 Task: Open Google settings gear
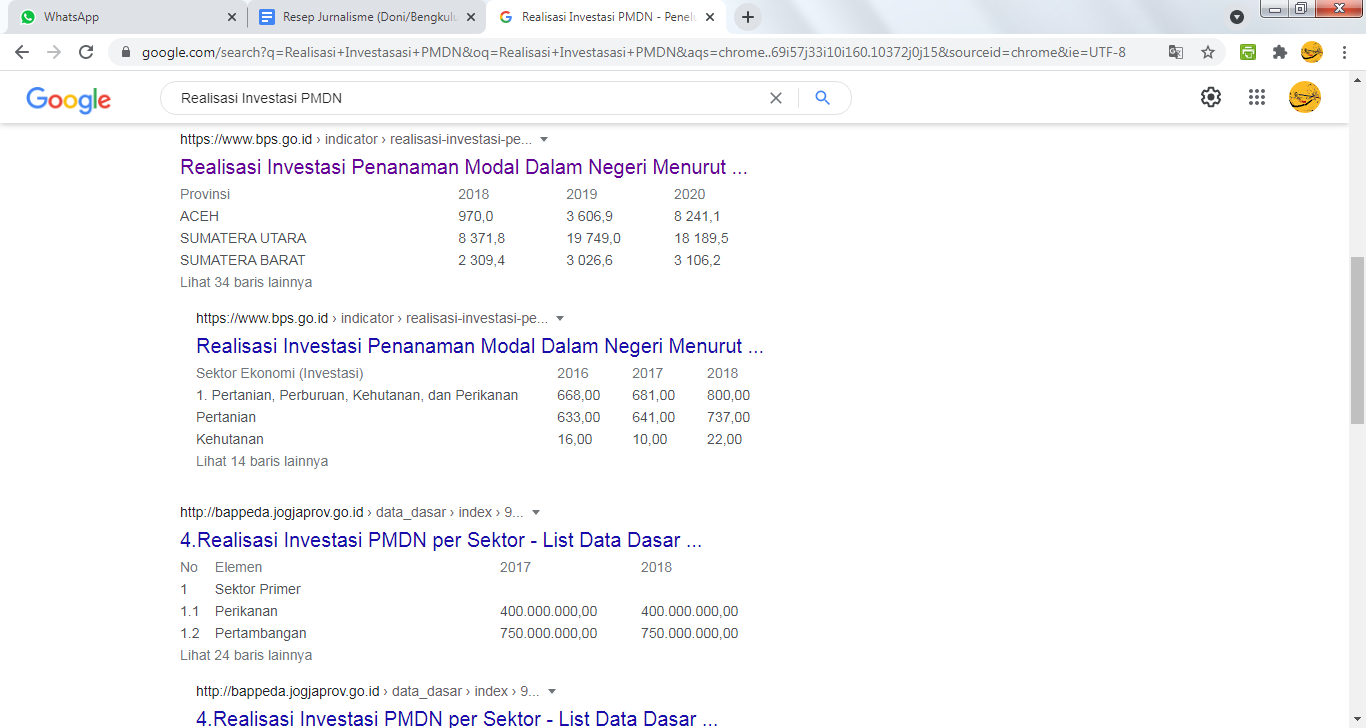click(1210, 97)
